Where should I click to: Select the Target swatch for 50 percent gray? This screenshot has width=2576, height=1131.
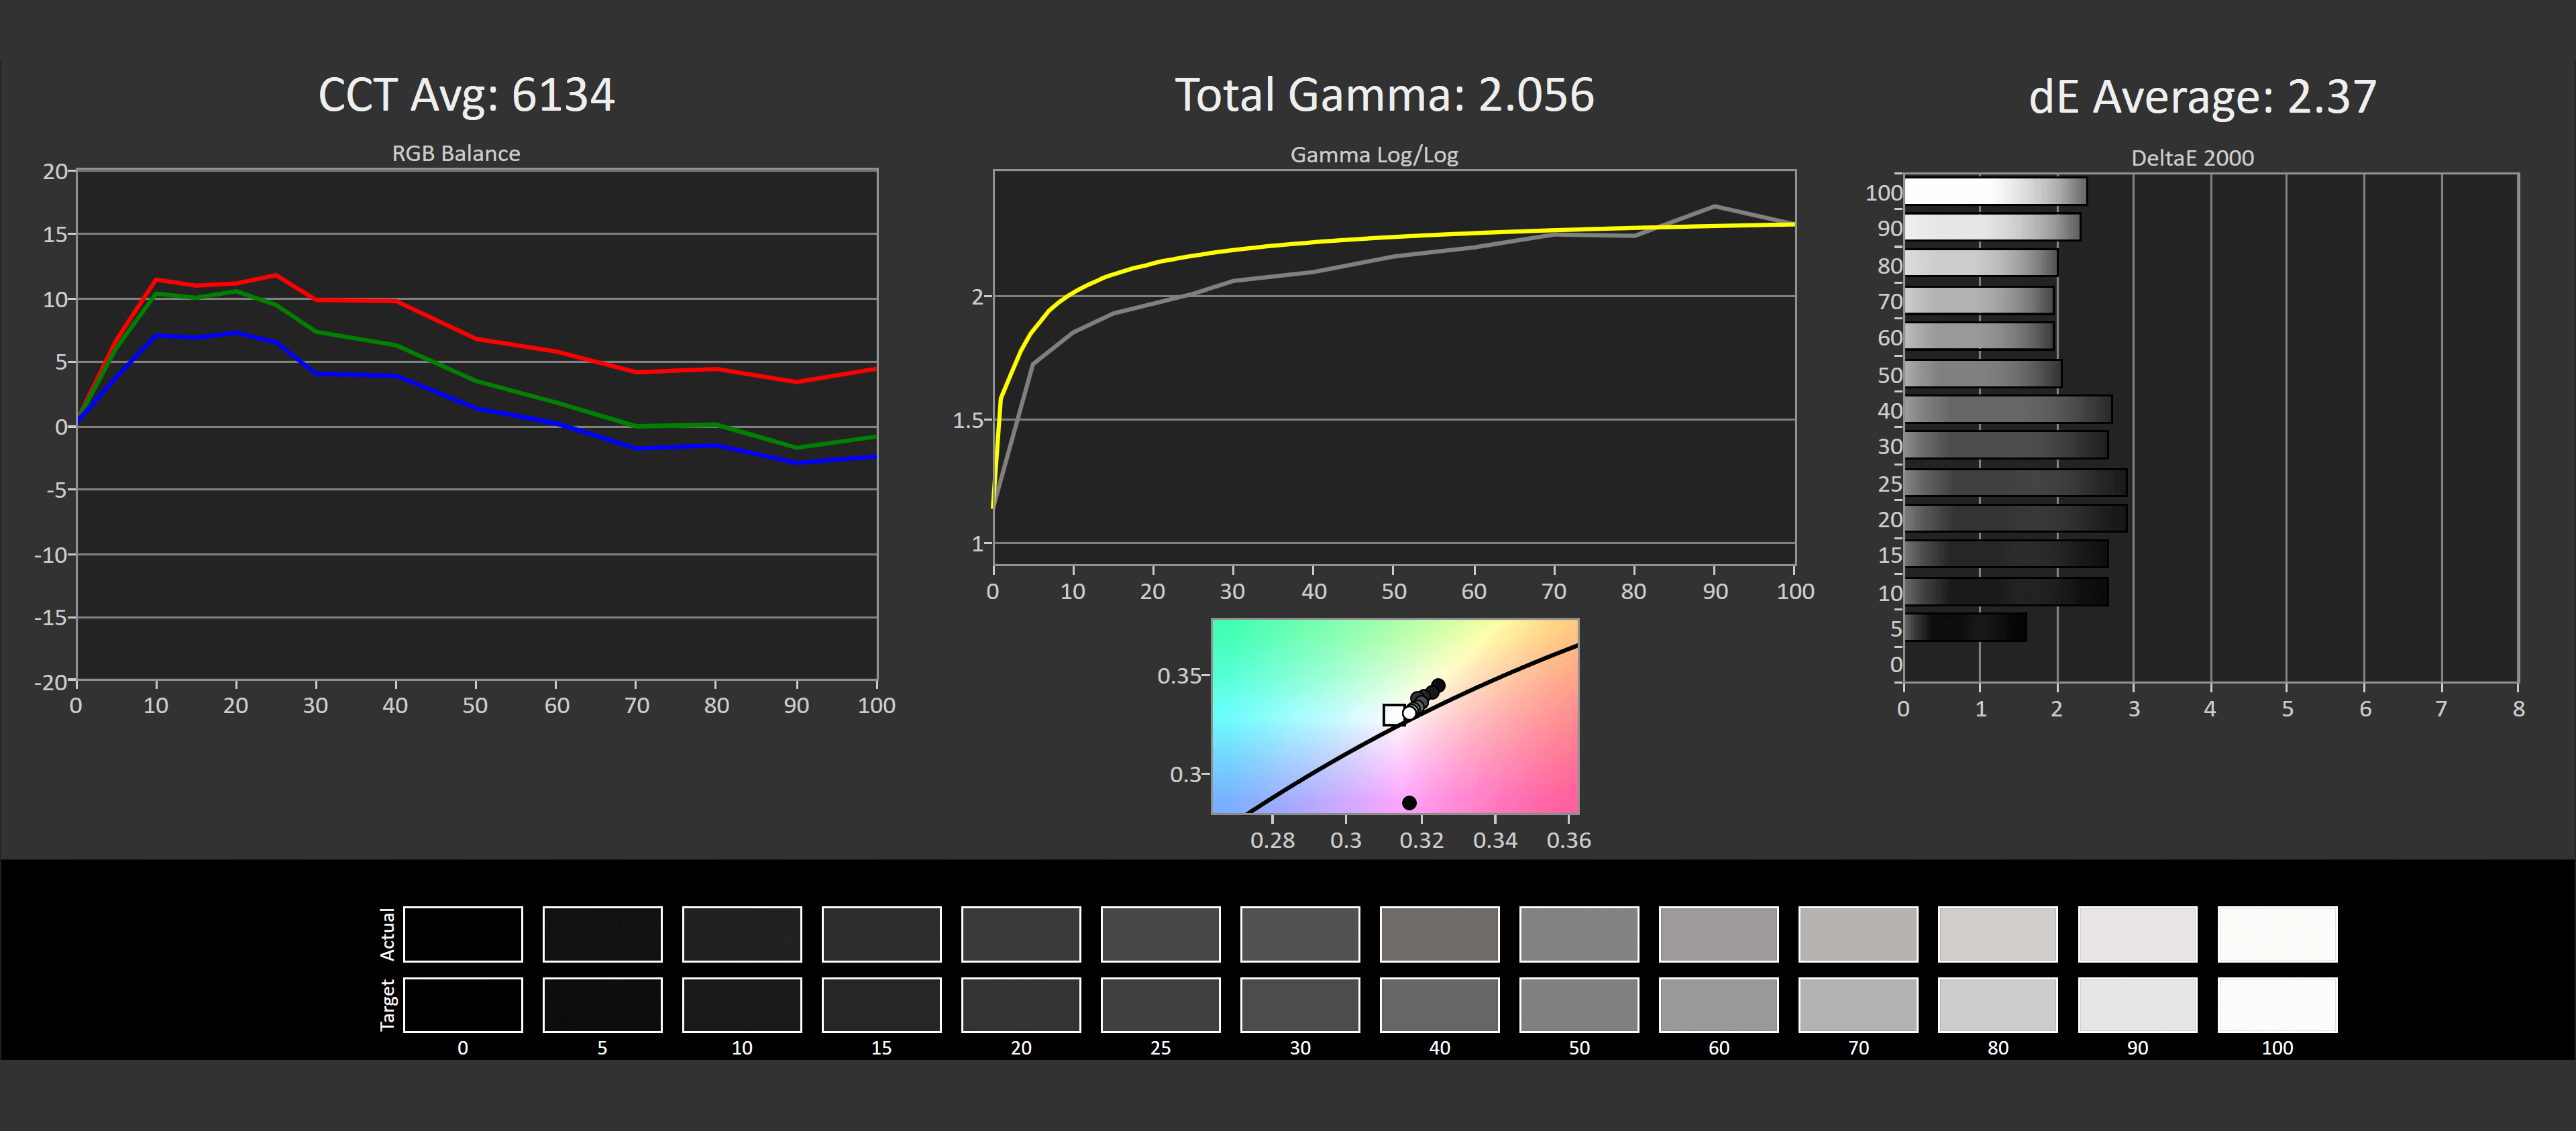(1579, 1005)
